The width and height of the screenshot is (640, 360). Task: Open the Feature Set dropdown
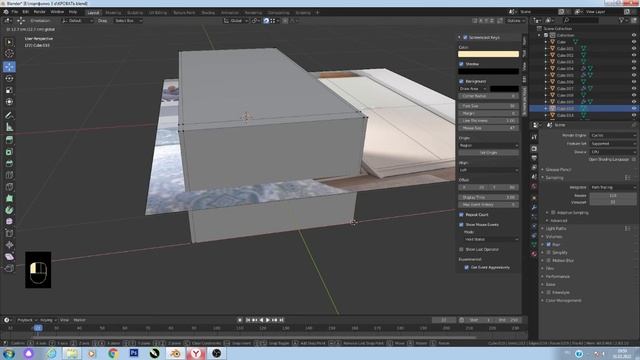[613, 144]
